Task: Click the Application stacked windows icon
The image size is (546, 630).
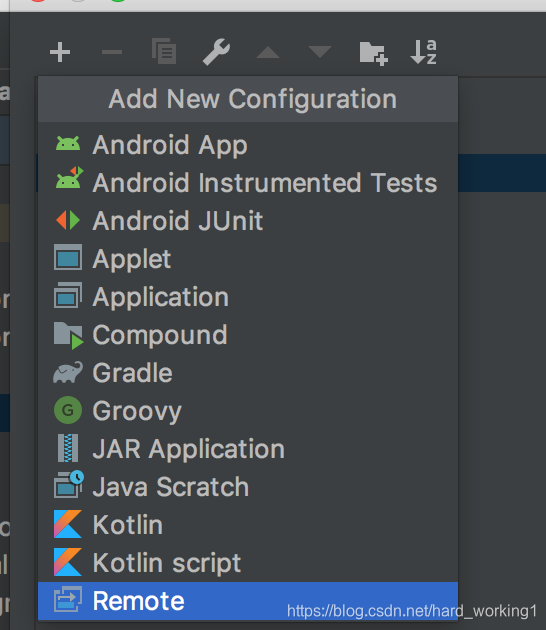Action: pyautogui.click(x=68, y=295)
